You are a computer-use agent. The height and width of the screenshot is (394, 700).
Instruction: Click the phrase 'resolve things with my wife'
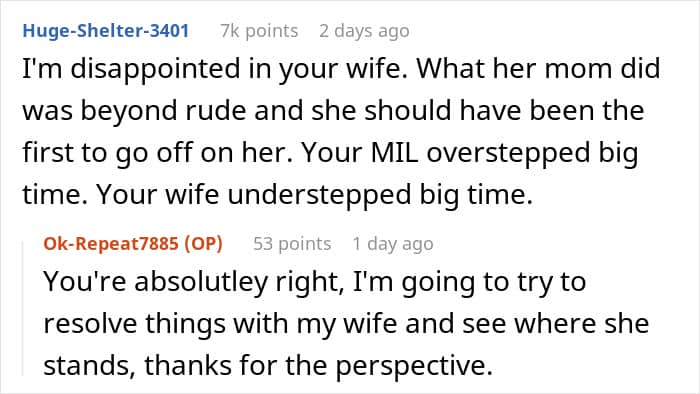(x=220, y=324)
